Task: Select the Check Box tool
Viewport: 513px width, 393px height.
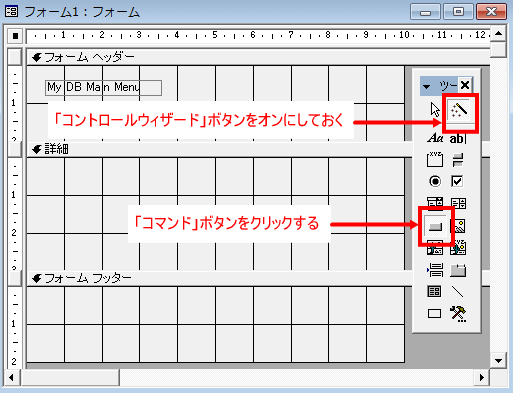Action: 457,181
